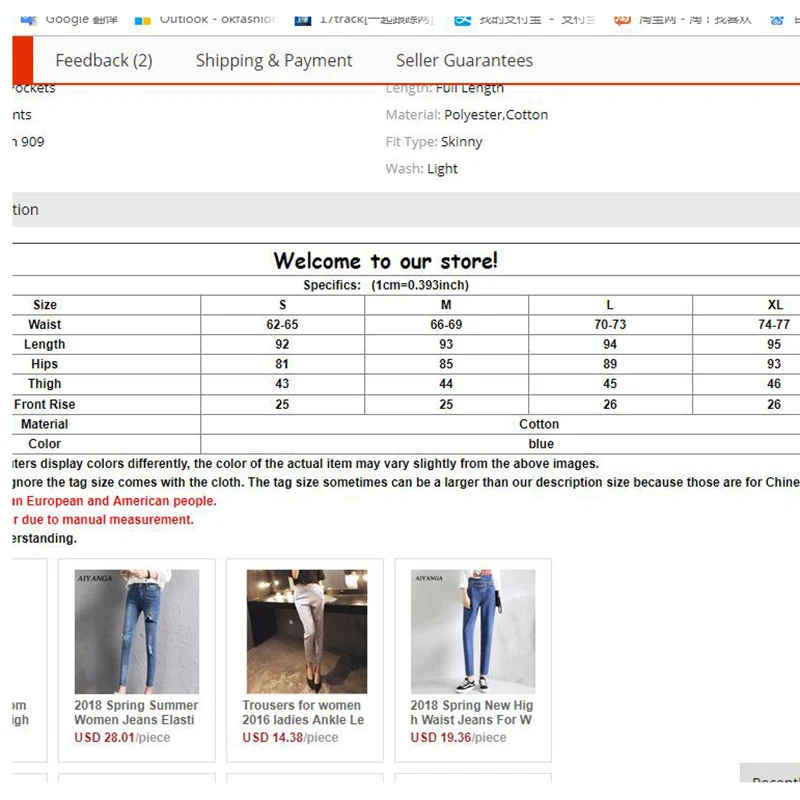
Task: Open the Seller Guarantees tab
Action: (464, 60)
